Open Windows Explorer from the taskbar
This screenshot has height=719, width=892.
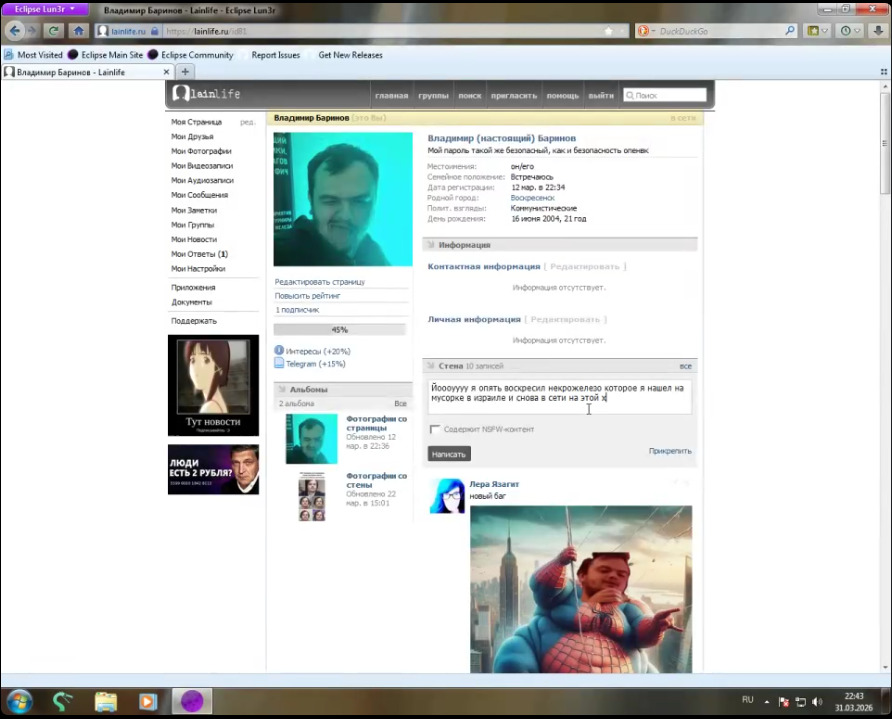point(106,701)
